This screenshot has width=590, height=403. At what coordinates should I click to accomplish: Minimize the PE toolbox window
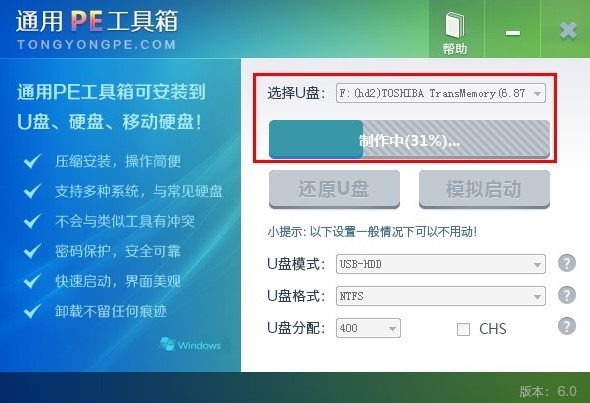pos(512,33)
